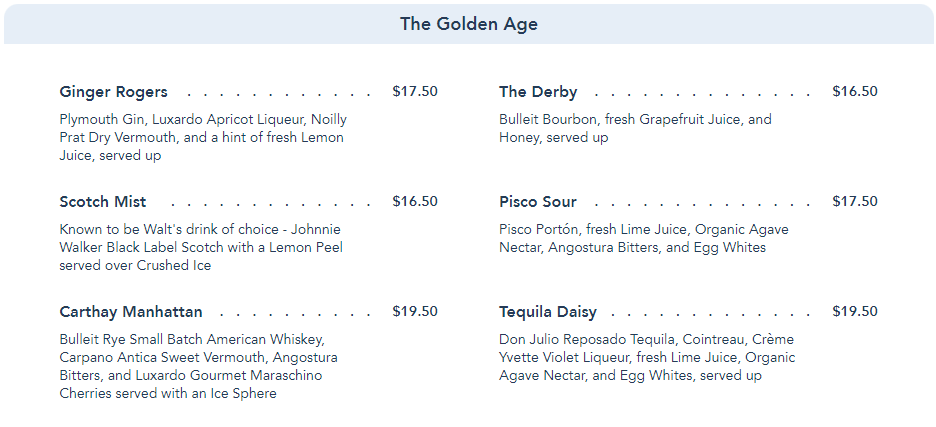
Task: Select the Pisco Sour drink title
Action: [x=538, y=202]
